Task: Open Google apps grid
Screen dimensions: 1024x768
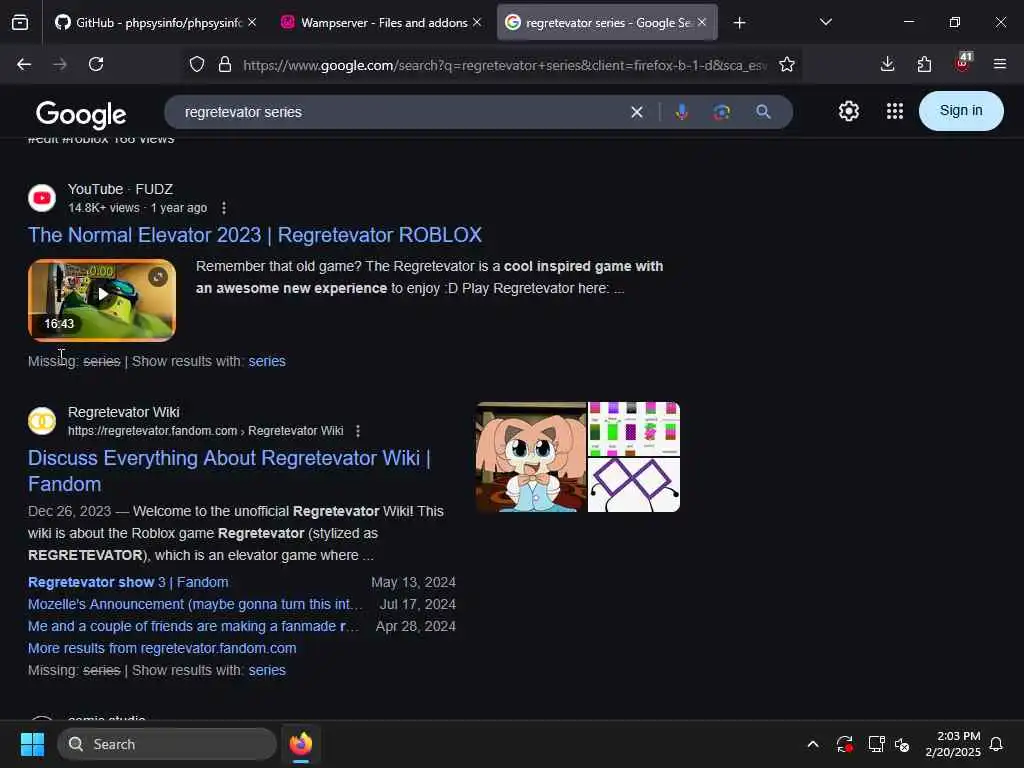Action: pyautogui.click(x=895, y=111)
